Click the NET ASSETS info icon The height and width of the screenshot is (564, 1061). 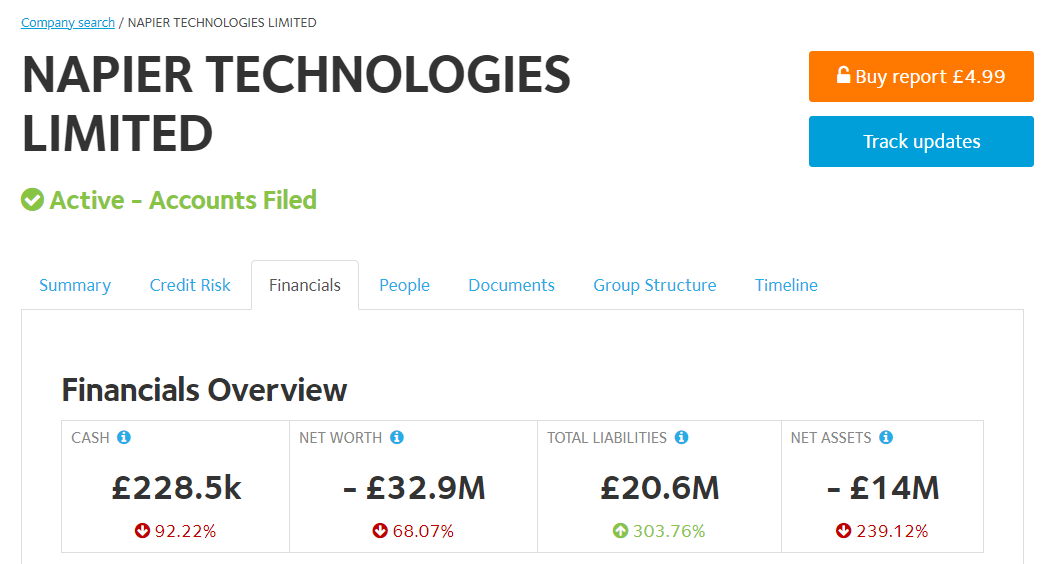point(886,438)
